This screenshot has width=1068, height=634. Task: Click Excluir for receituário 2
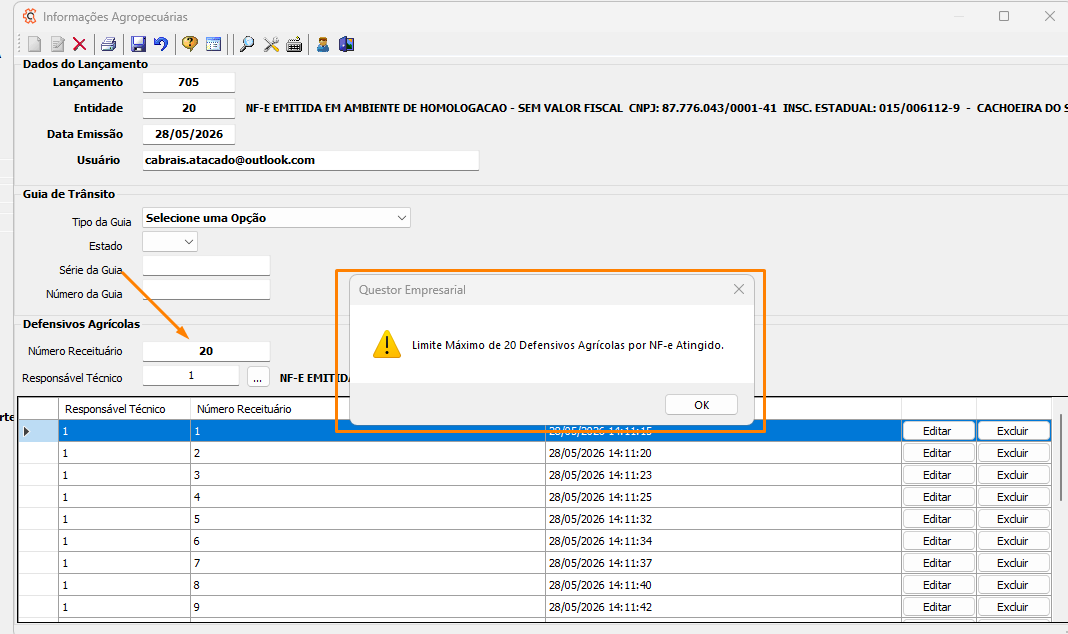[1014, 453]
